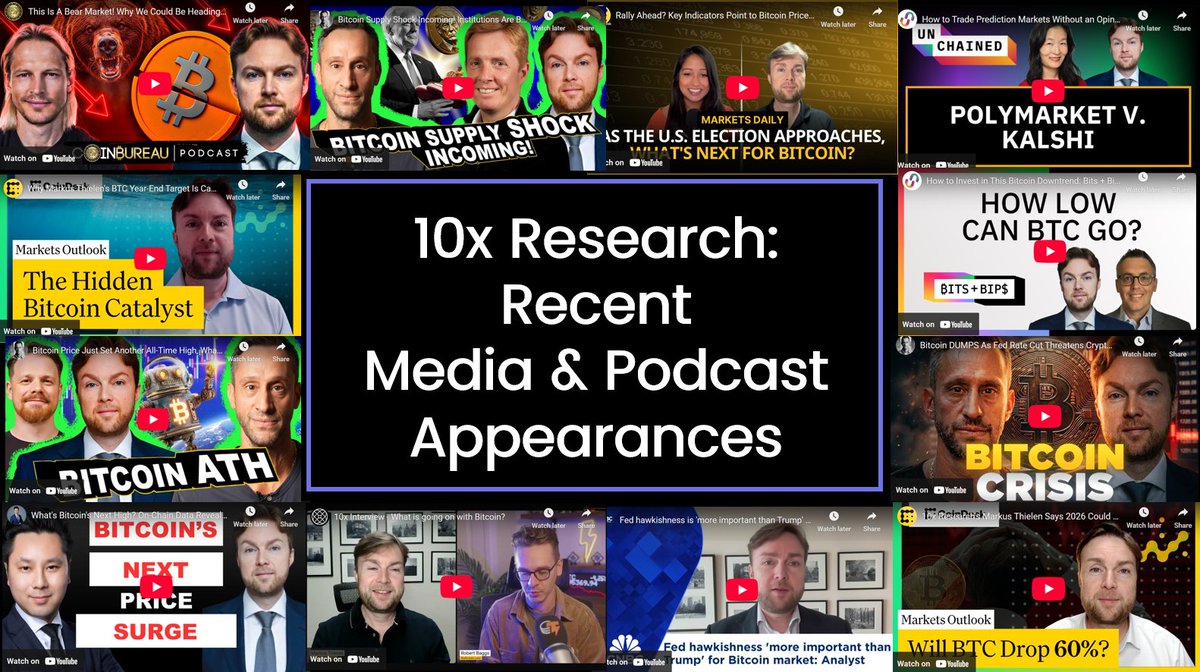Image resolution: width=1200 pixels, height=672 pixels.
Task: Open Watch on YouTube for "How Low Can BTC Go?"
Action: tap(937, 324)
